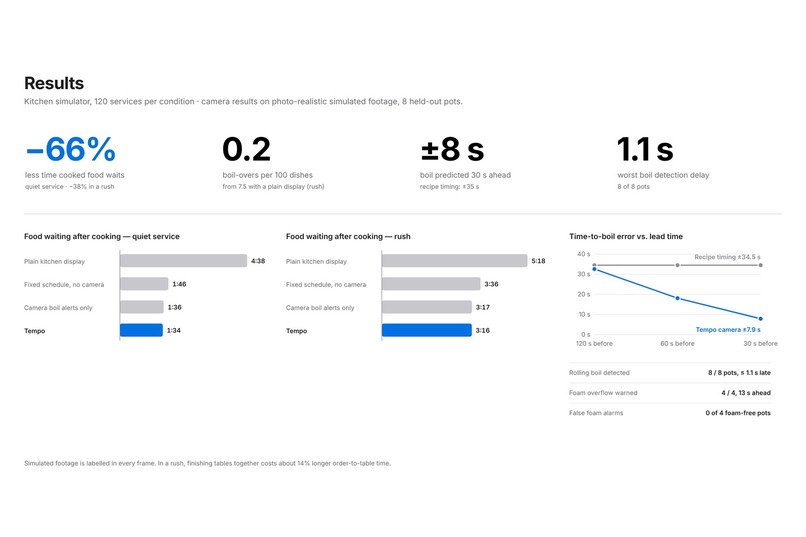The image size is (806, 537).
Task: Select the Camera boil alerts only bar in rush chart
Action: tap(427, 307)
